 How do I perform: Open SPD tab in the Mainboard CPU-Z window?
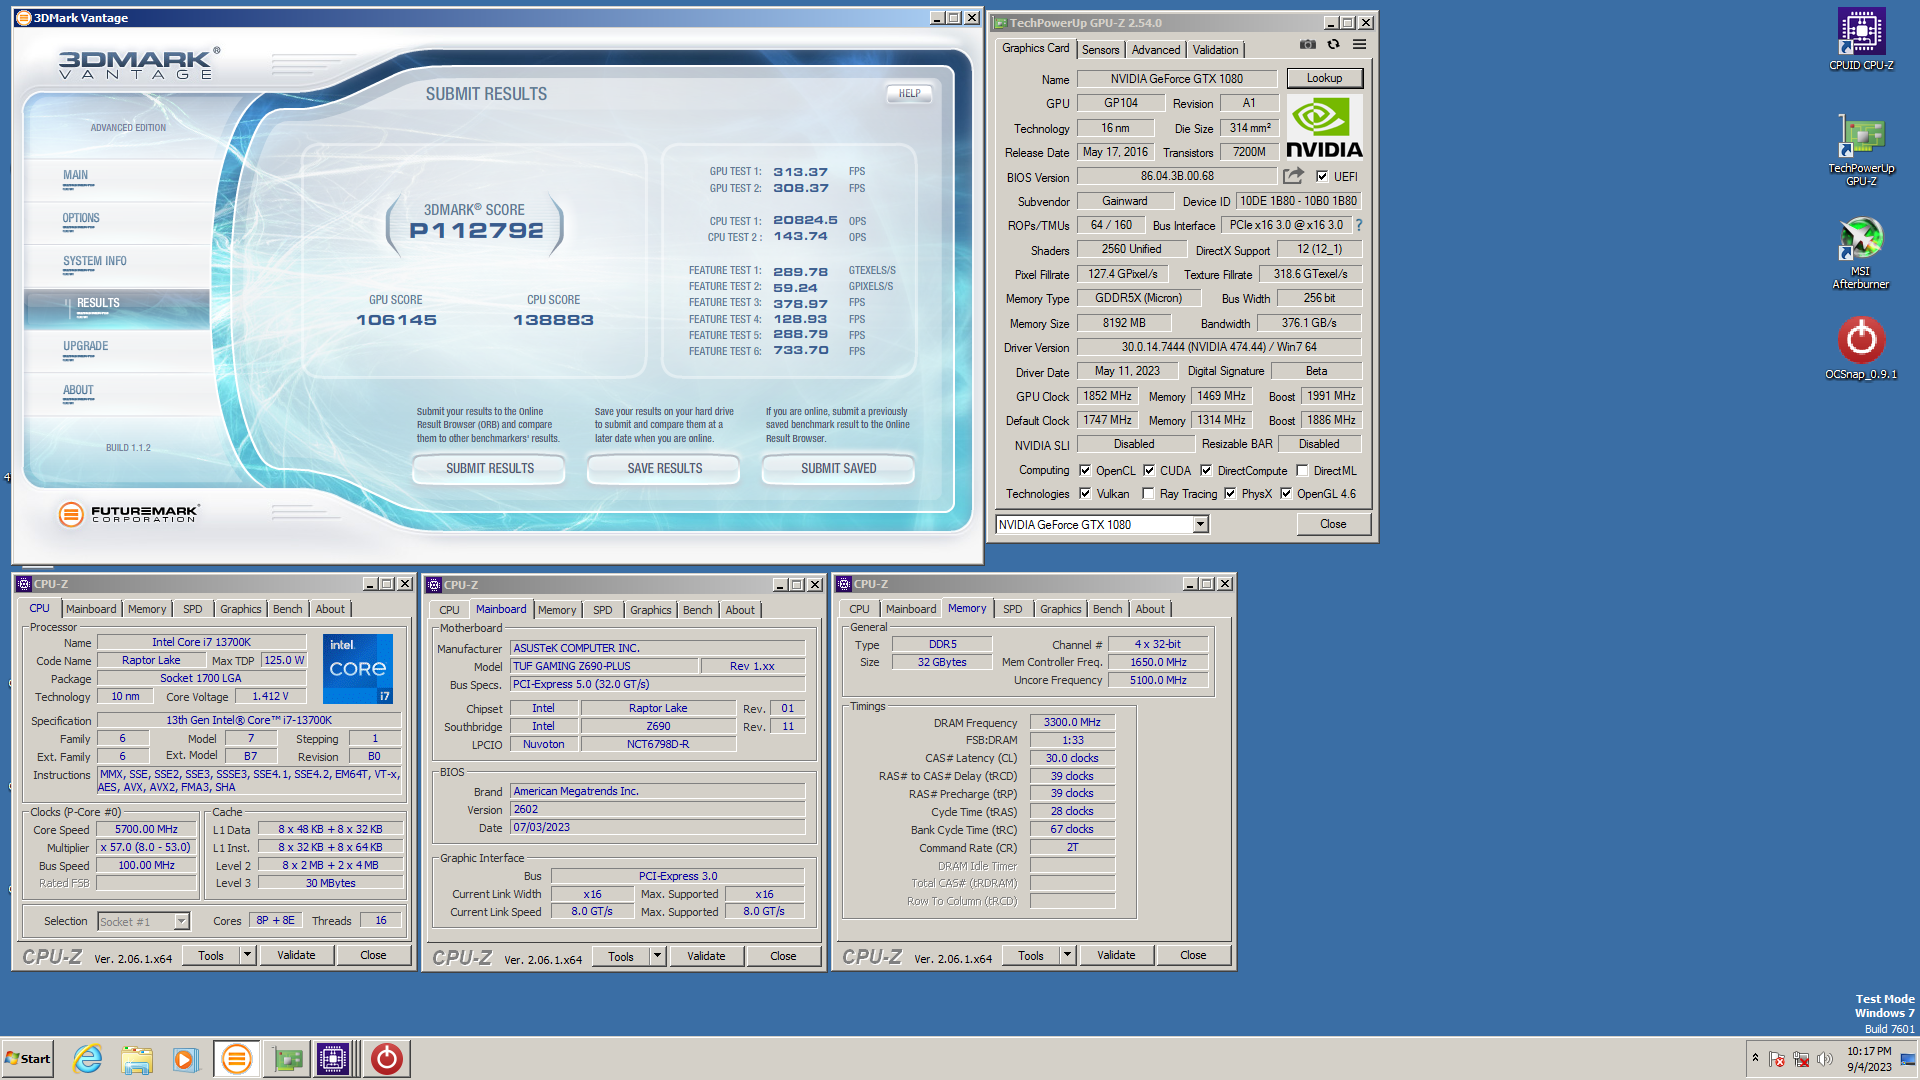602,610
